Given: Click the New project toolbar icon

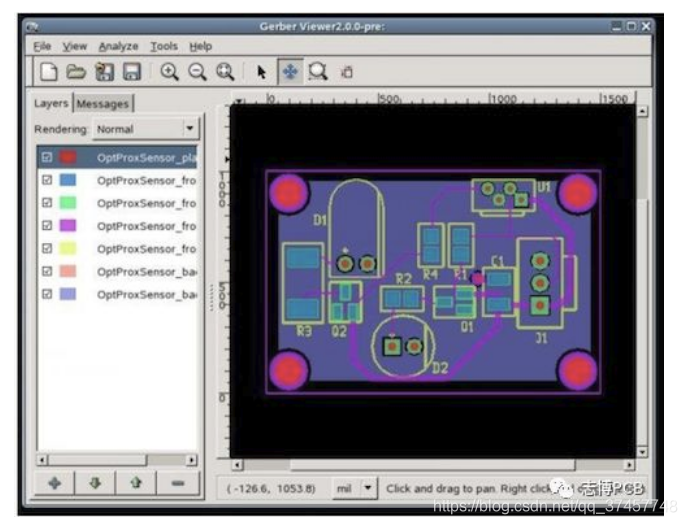Looking at the screenshot, I should pyautogui.click(x=49, y=71).
